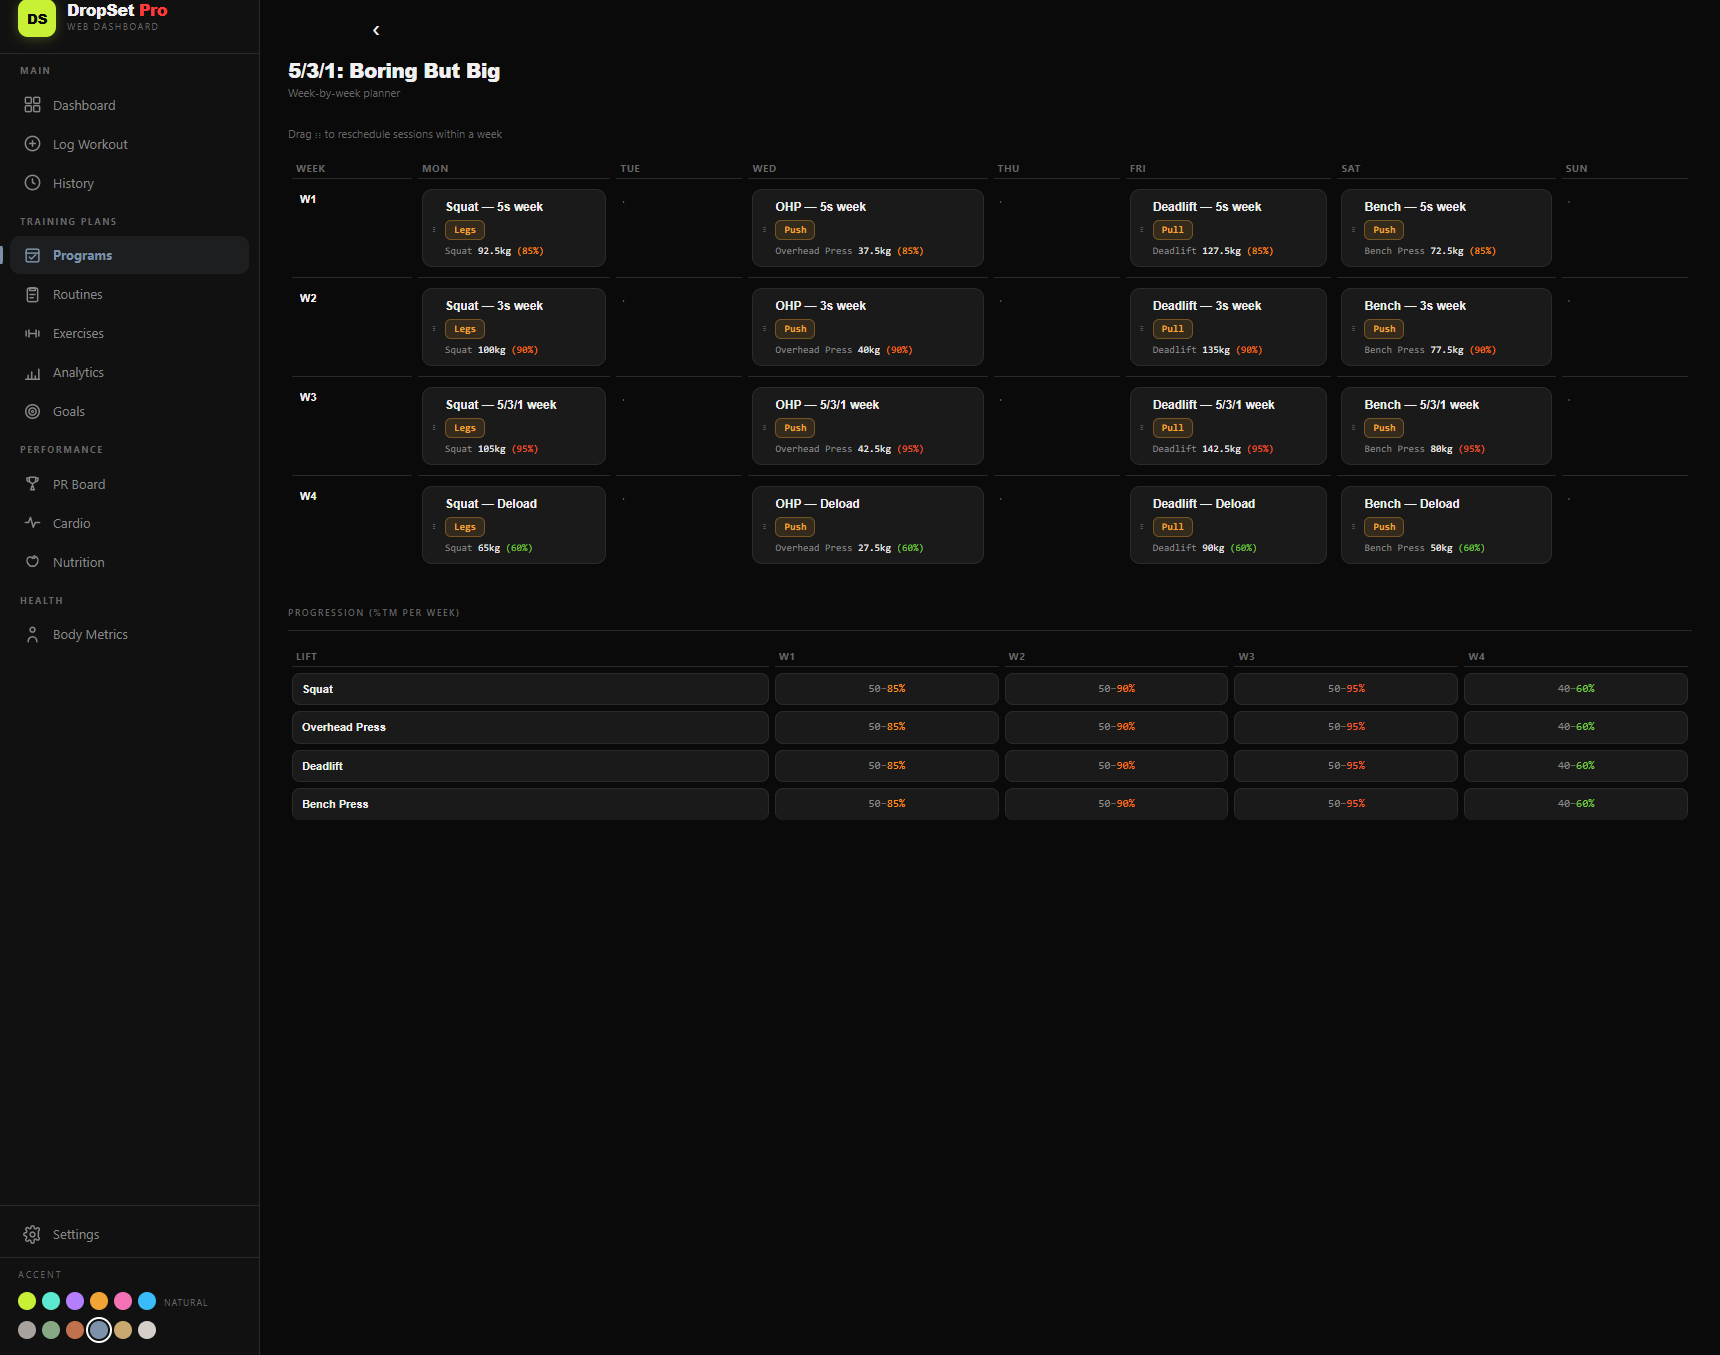Click the Routines clipboard icon
1720x1355 pixels.
[32, 294]
